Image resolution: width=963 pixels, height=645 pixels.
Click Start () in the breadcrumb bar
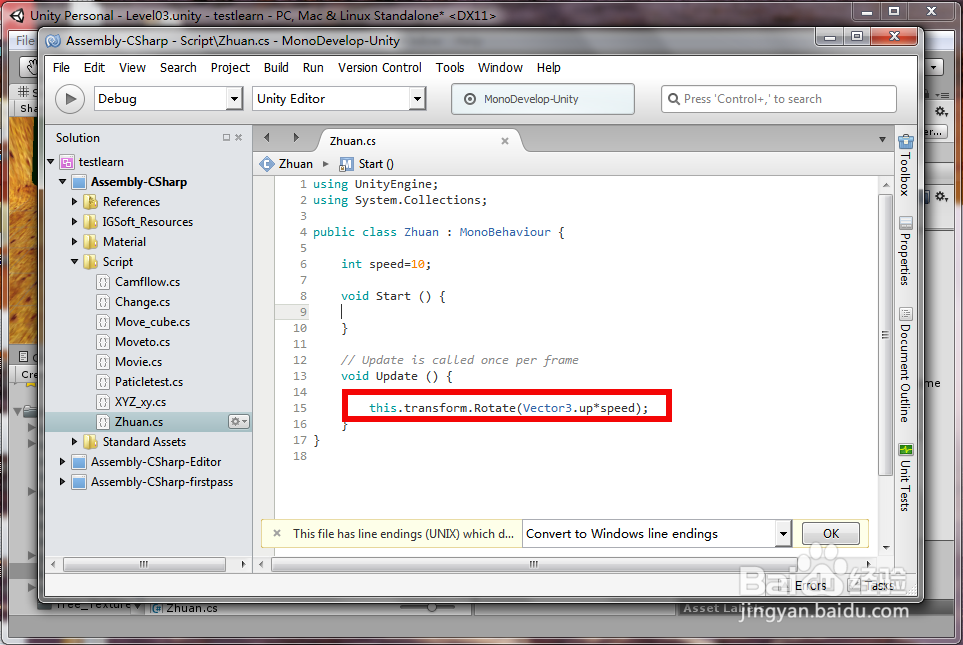[x=376, y=164]
